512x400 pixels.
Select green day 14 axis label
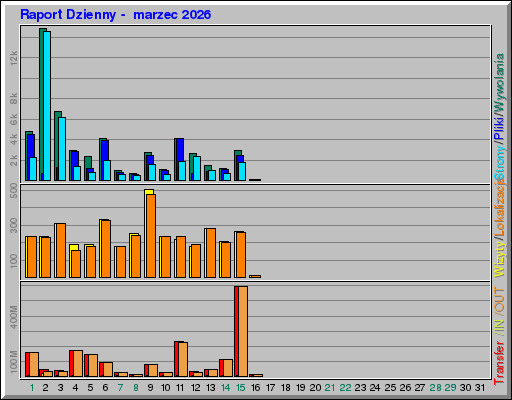click(x=225, y=388)
